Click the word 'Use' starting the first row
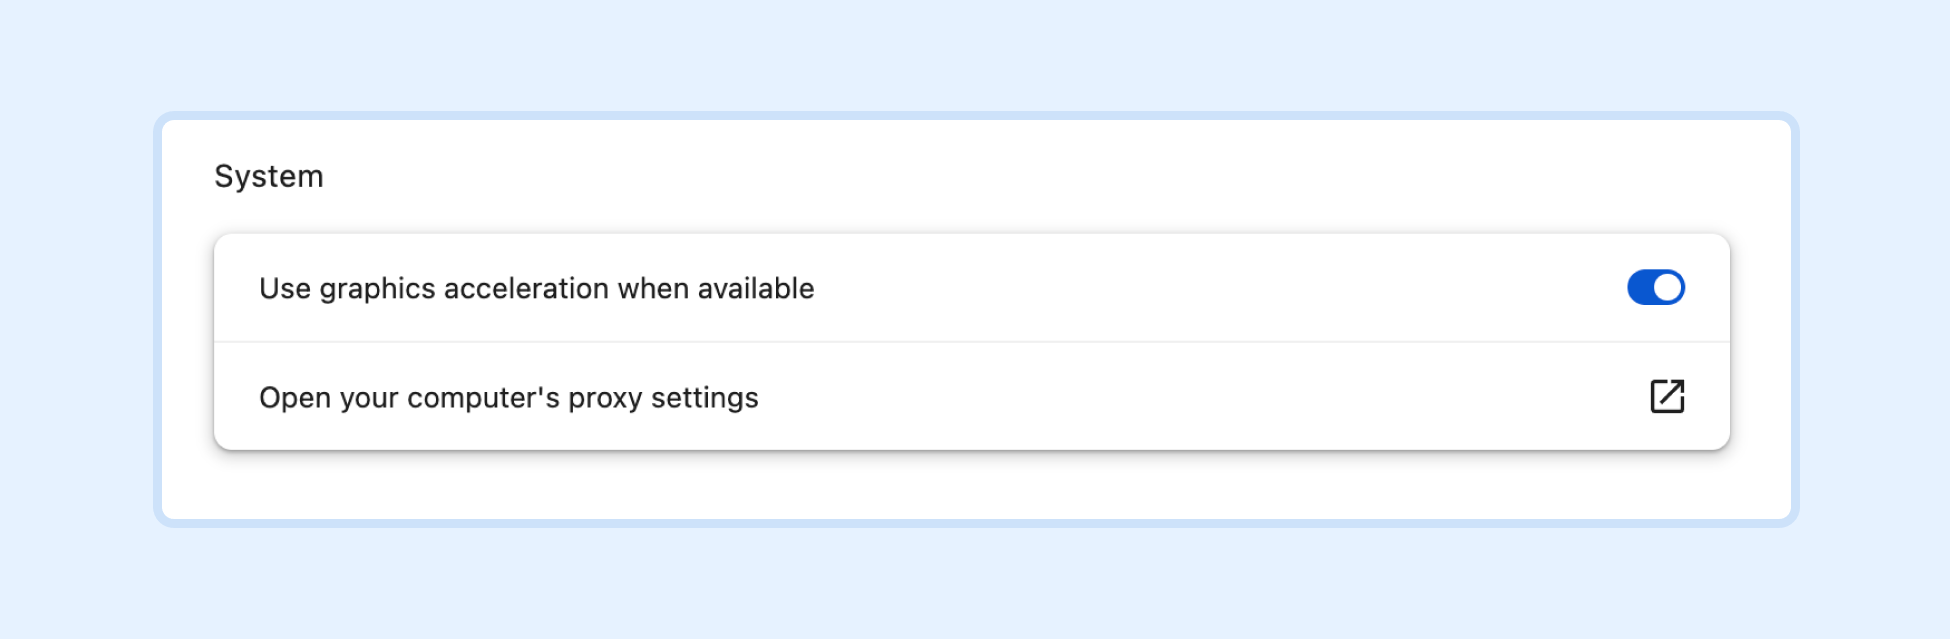1950x639 pixels. coord(285,288)
